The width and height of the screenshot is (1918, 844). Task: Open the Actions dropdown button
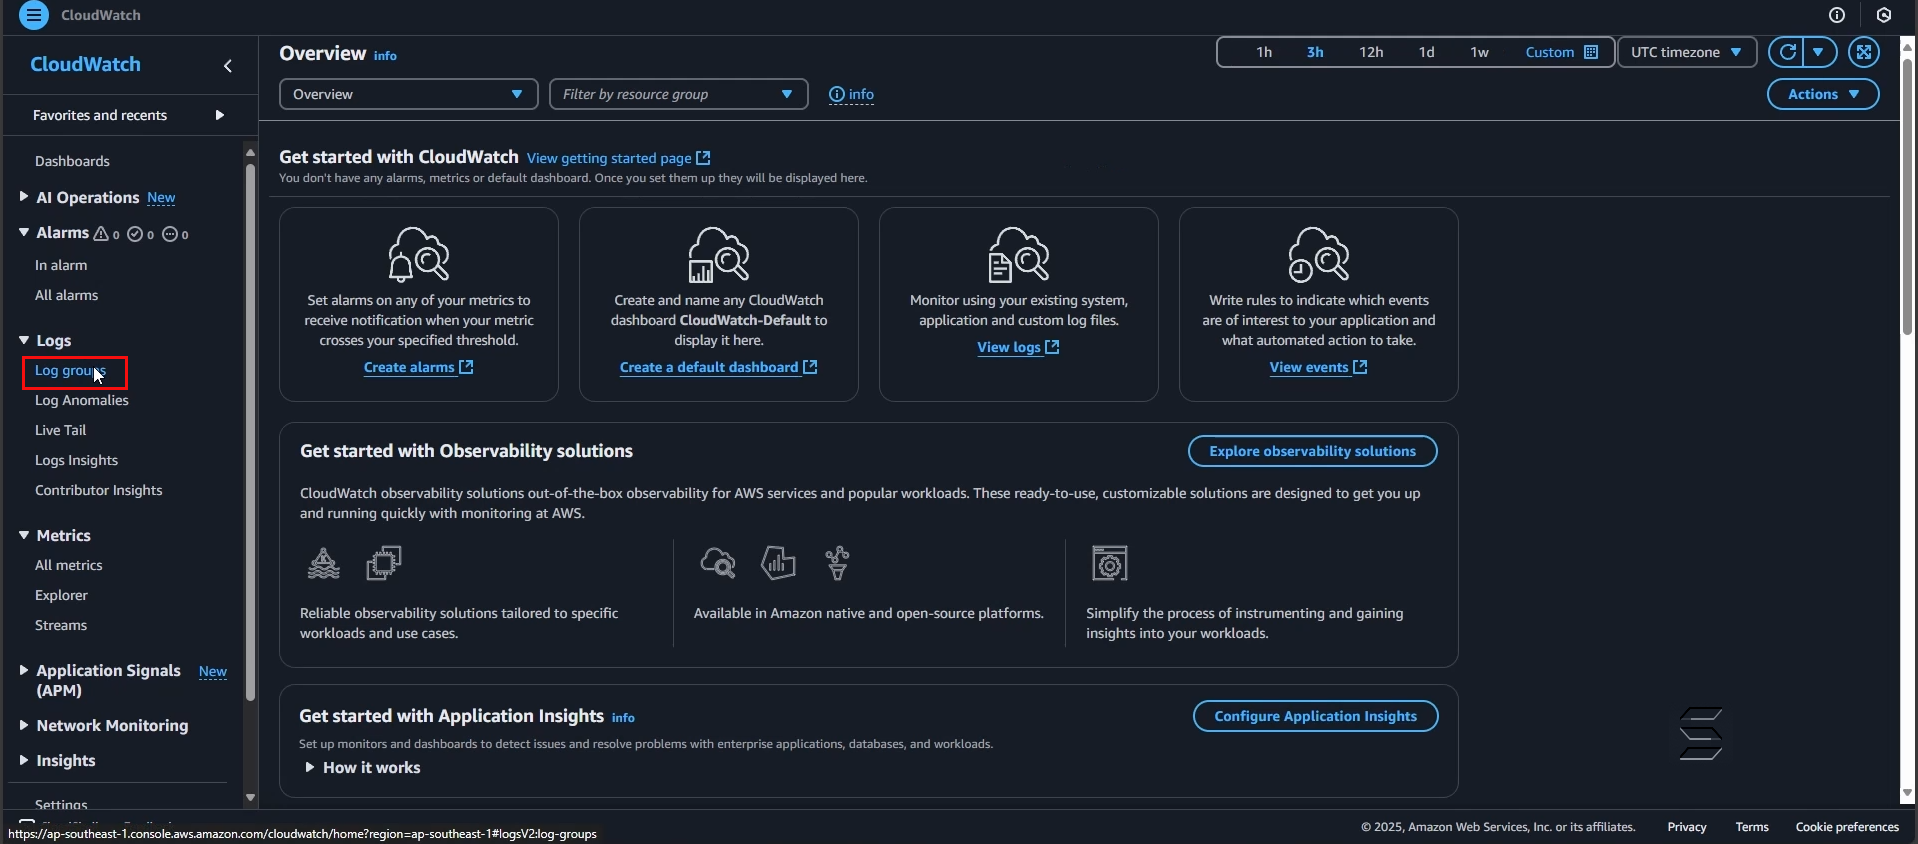tap(1823, 94)
